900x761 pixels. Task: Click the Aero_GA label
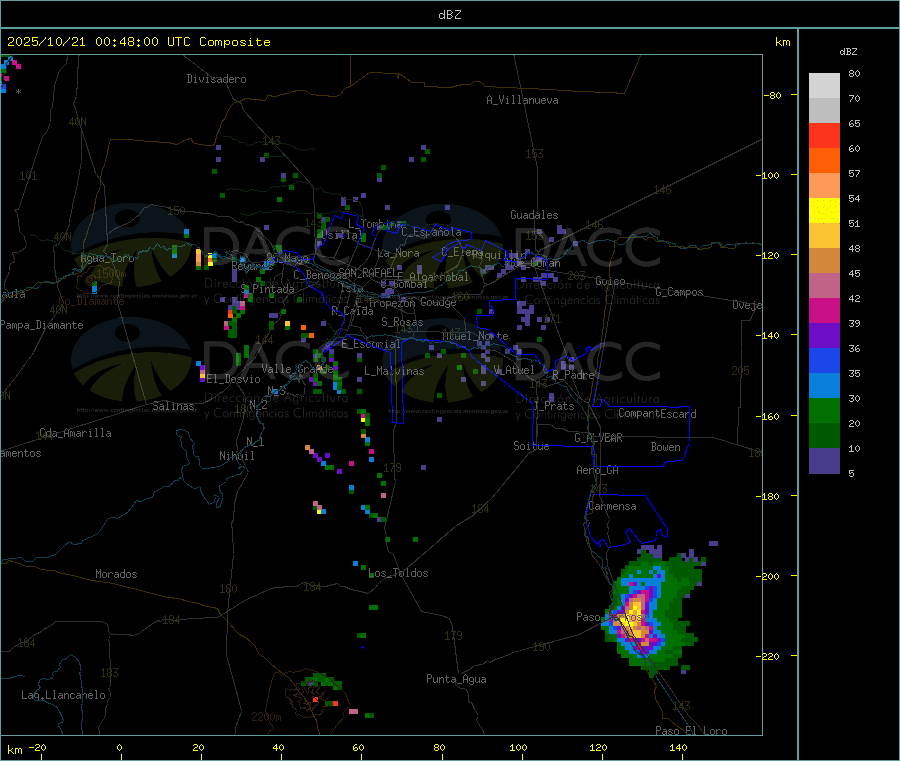[598, 471]
